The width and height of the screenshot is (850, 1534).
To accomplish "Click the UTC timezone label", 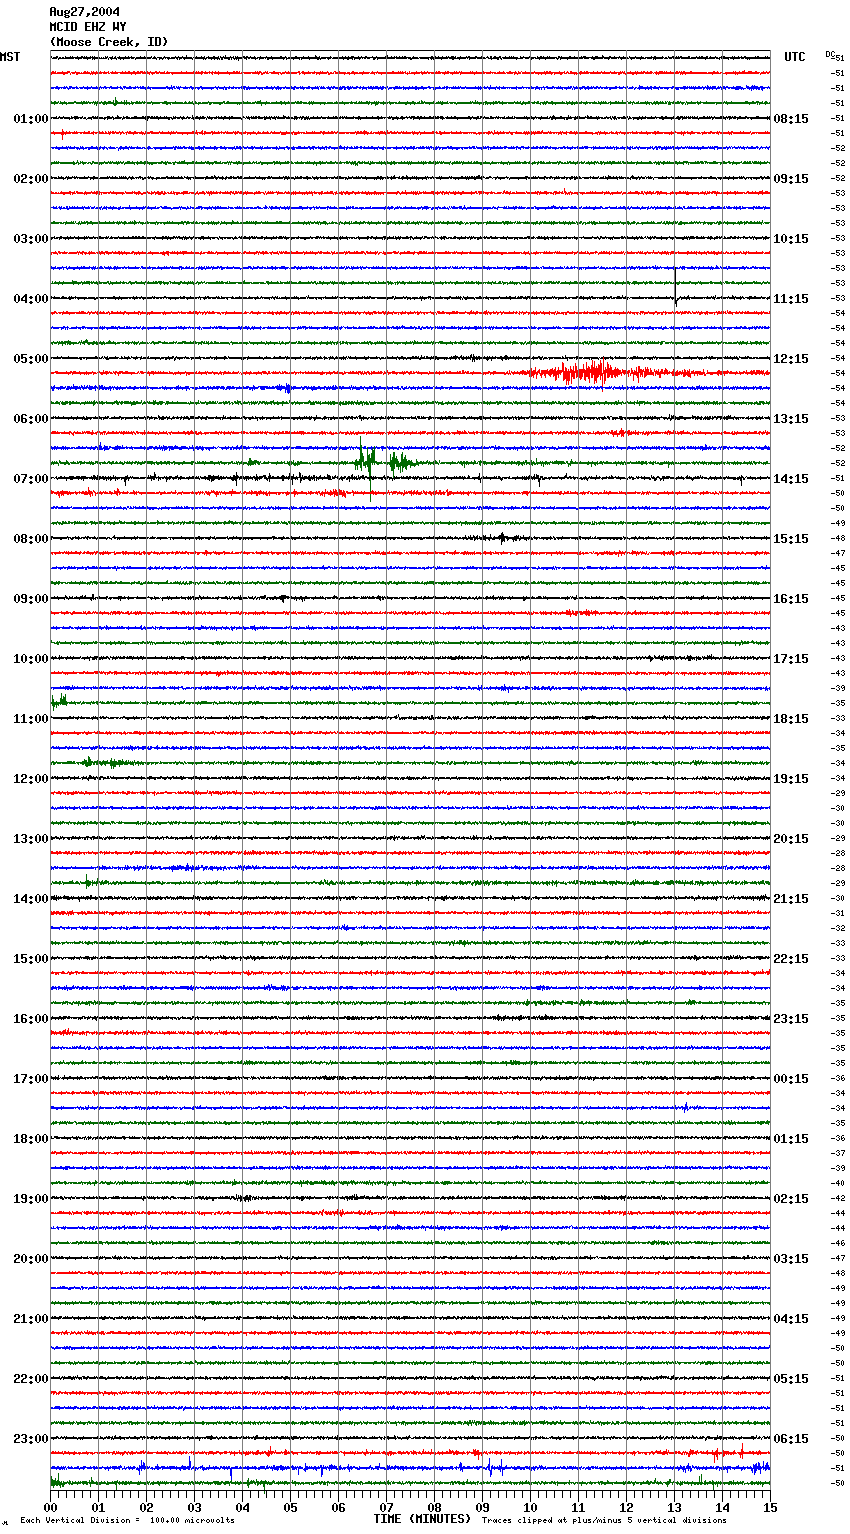I will click(x=795, y=57).
